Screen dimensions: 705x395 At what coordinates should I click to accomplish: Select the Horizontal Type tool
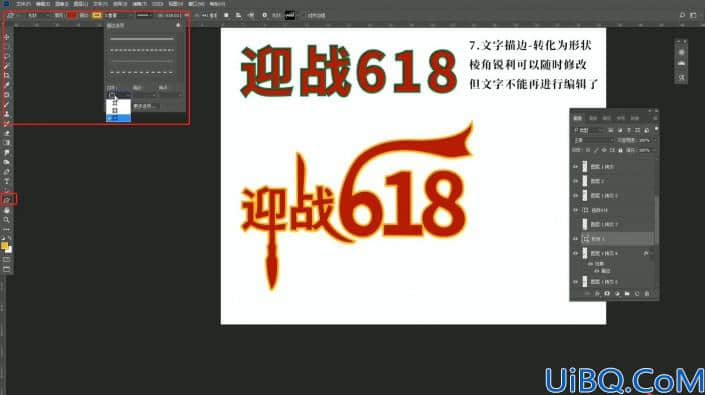pyautogui.click(x=6, y=182)
